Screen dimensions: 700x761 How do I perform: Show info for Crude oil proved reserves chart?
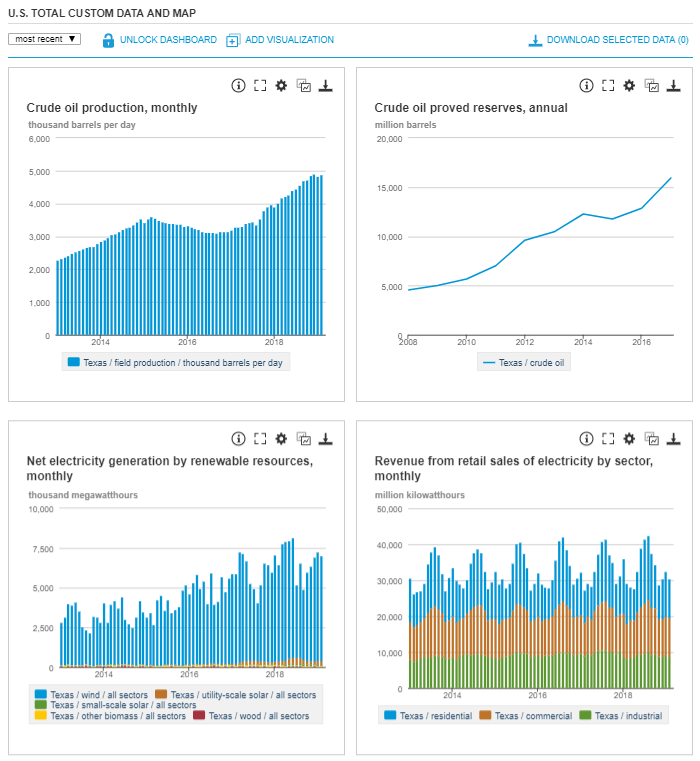(586, 86)
